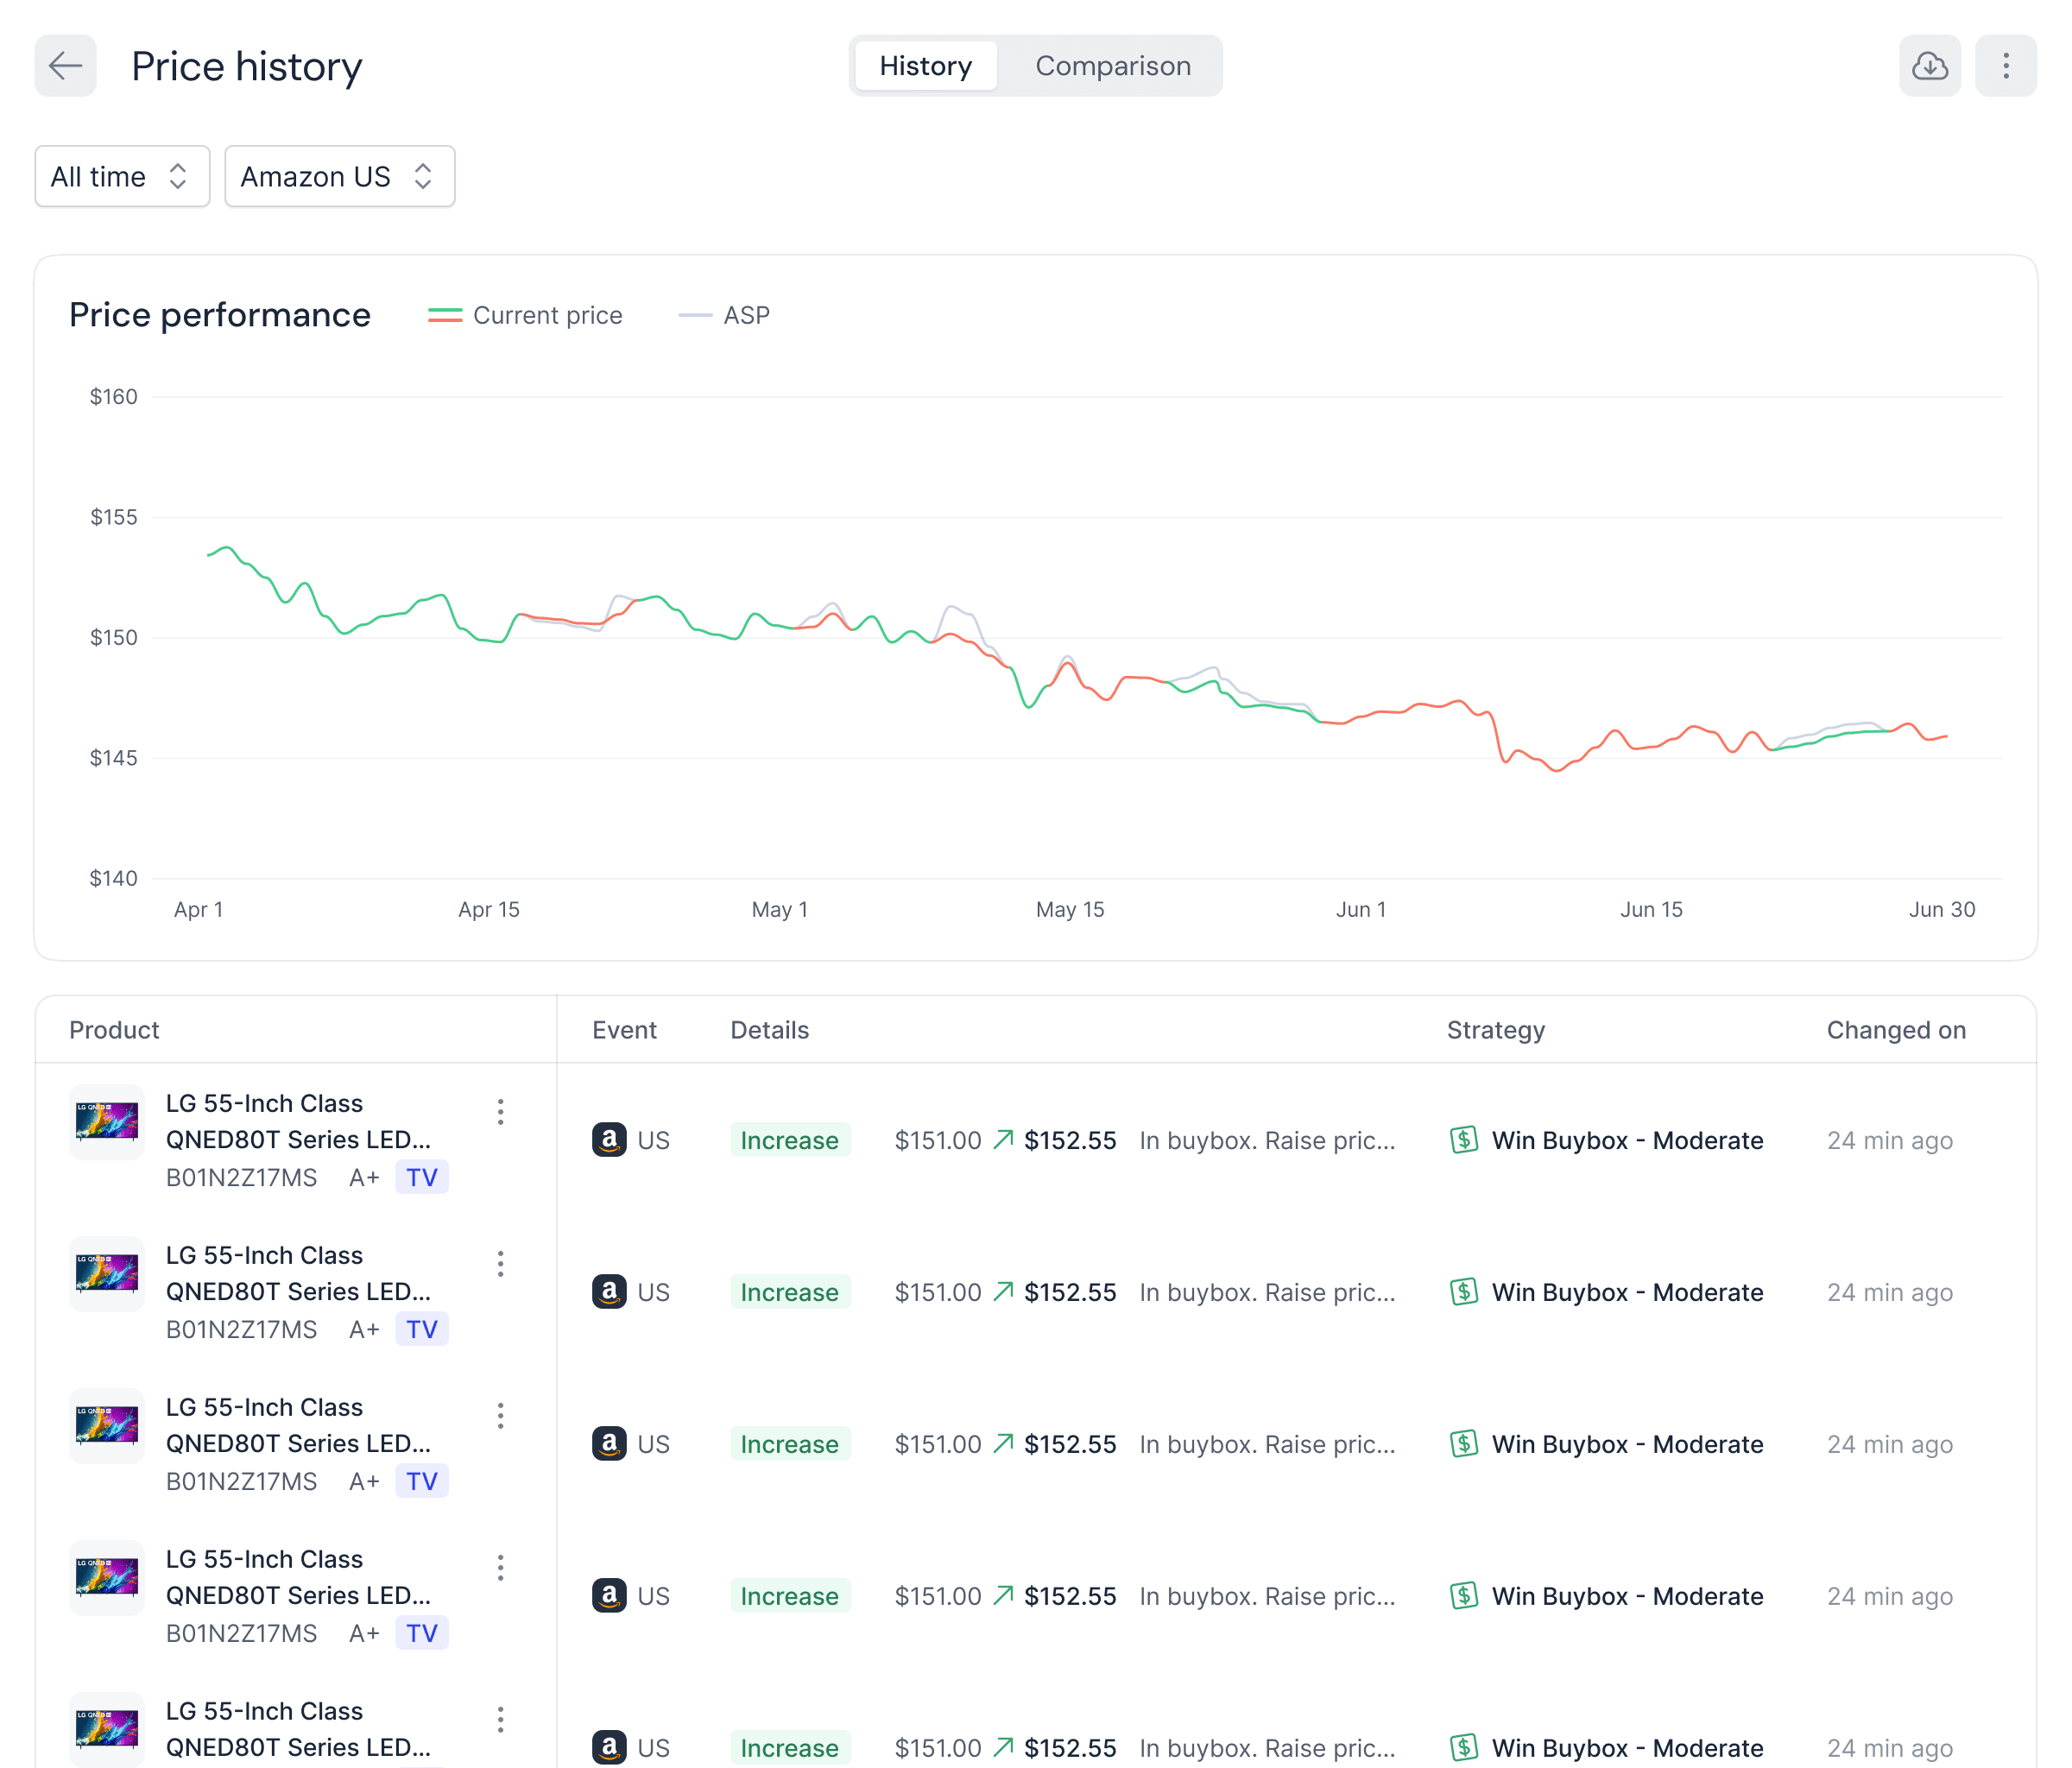Open the page more options menu
Image resolution: width=2072 pixels, height=1768 pixels.
coord(2005,66)
